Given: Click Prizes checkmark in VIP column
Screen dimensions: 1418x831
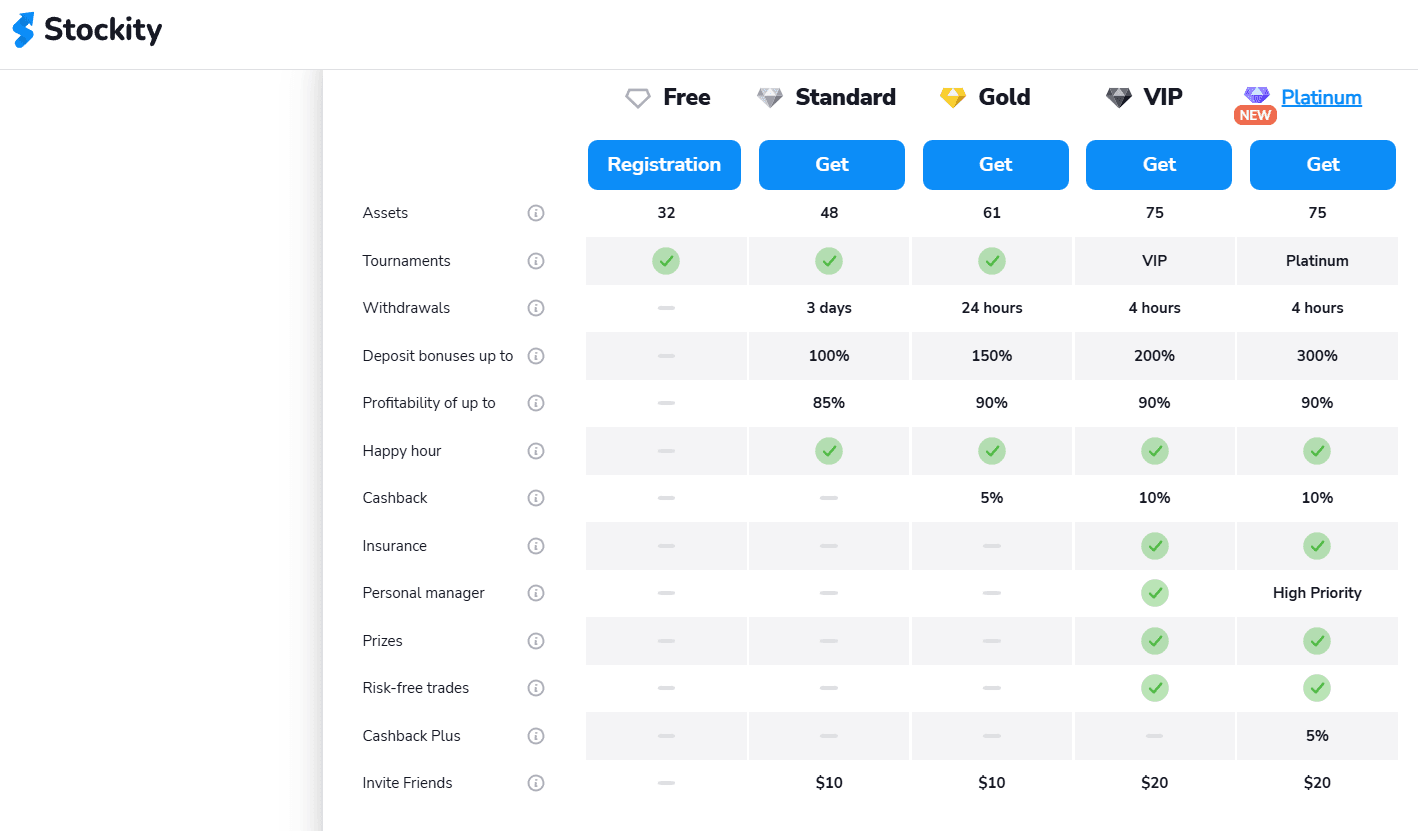Looking at the screenshot, I should coord(1155,641).
